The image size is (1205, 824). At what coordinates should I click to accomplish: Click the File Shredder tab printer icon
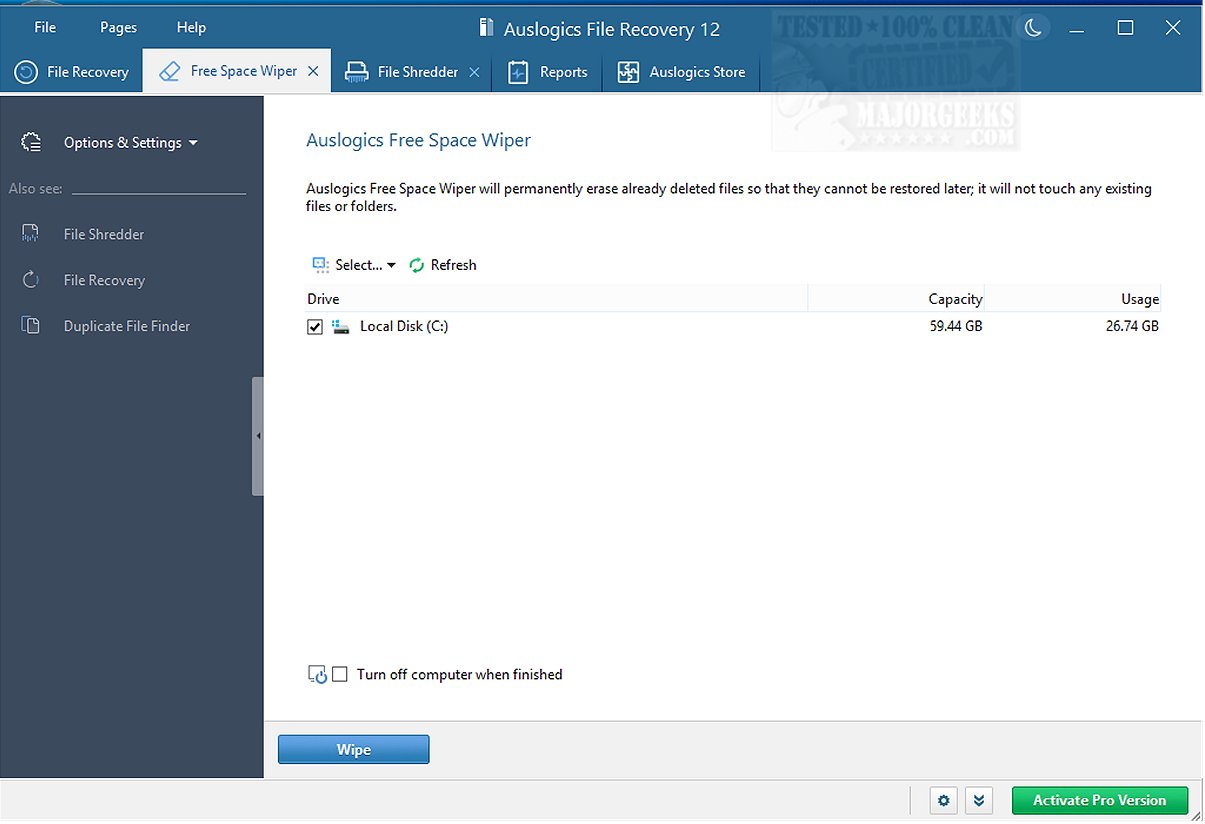coord(356,72)
